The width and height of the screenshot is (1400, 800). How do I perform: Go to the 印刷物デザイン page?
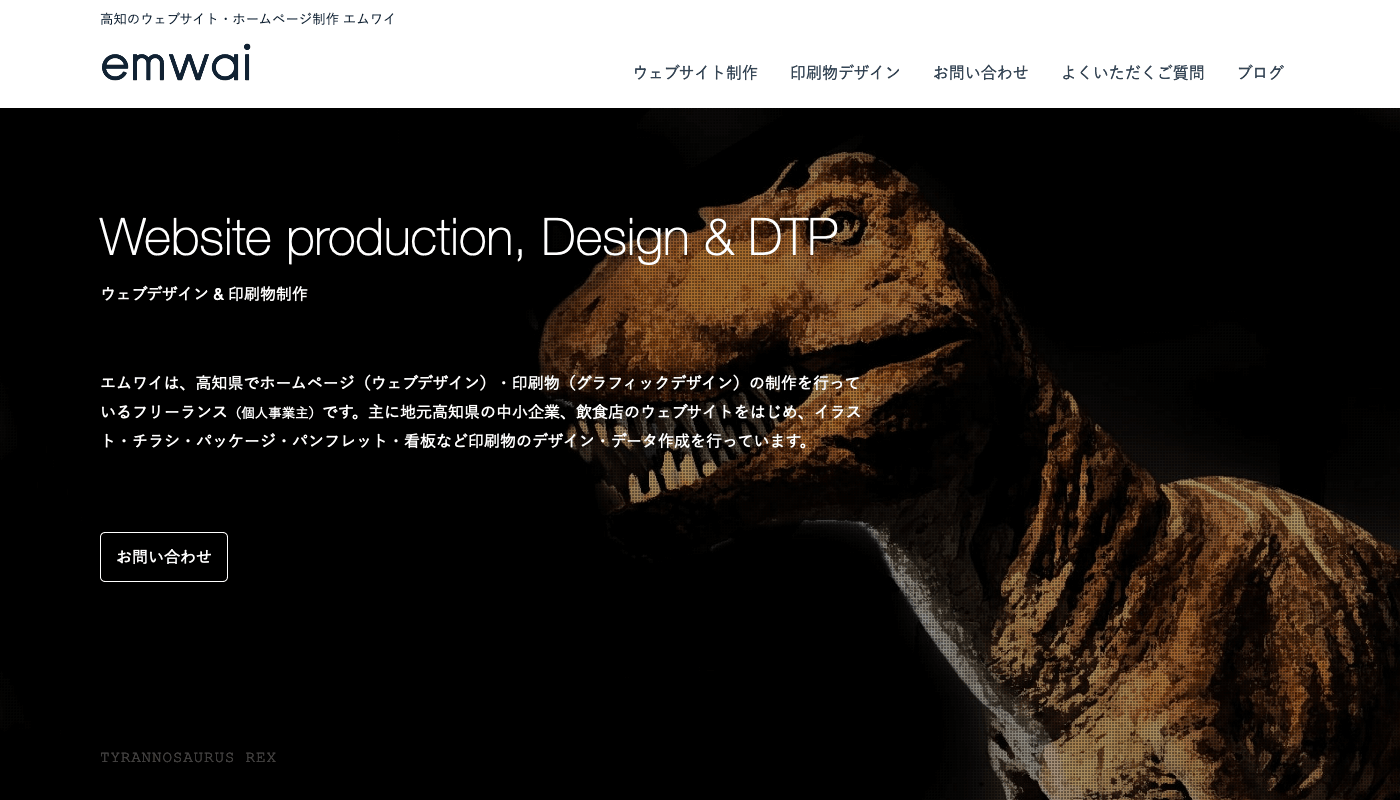pos(845,73)
